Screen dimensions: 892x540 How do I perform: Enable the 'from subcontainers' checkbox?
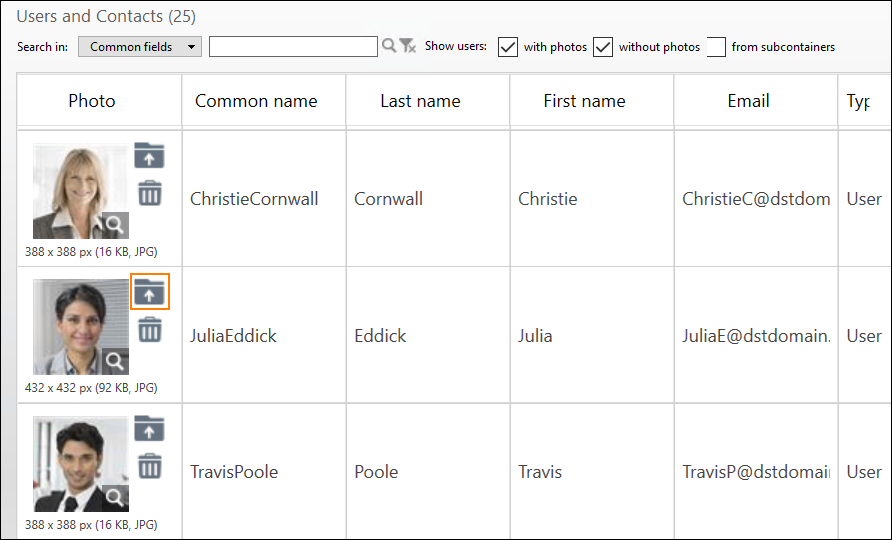tap(716, 47)
